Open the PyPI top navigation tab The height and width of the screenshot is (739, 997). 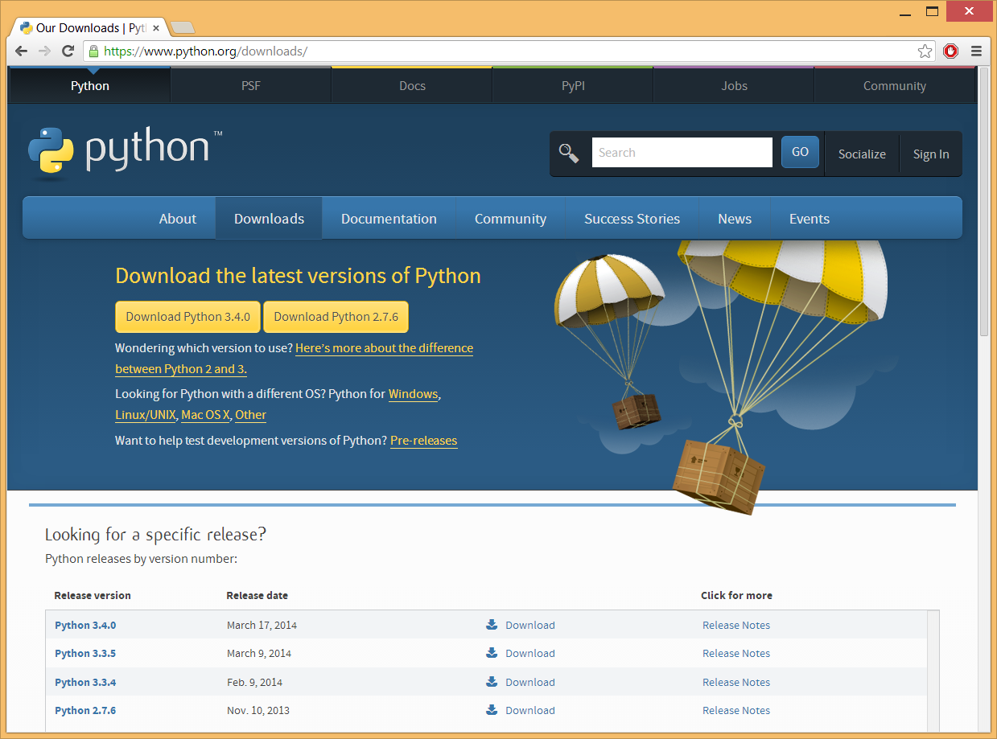click(x=573, y=86)
